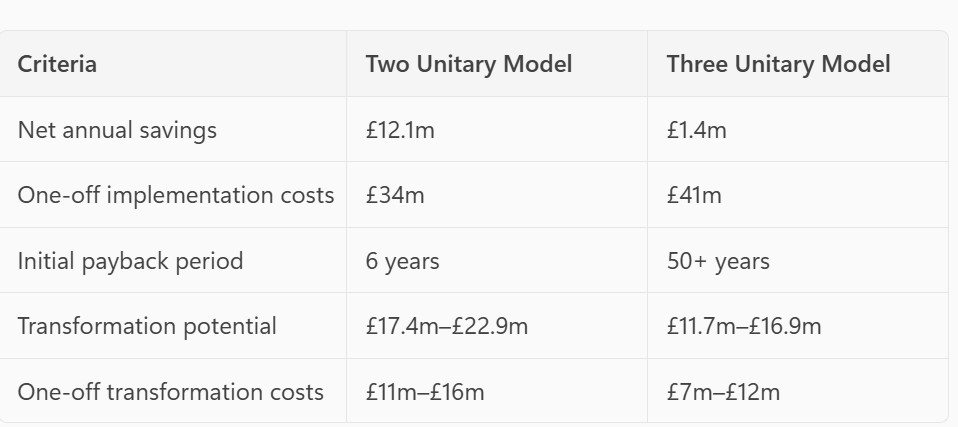This screenshot has width=958, height=427.
Task: Select the £17.4m–£22.9m transformation potential cell
Action: (446, 326)
